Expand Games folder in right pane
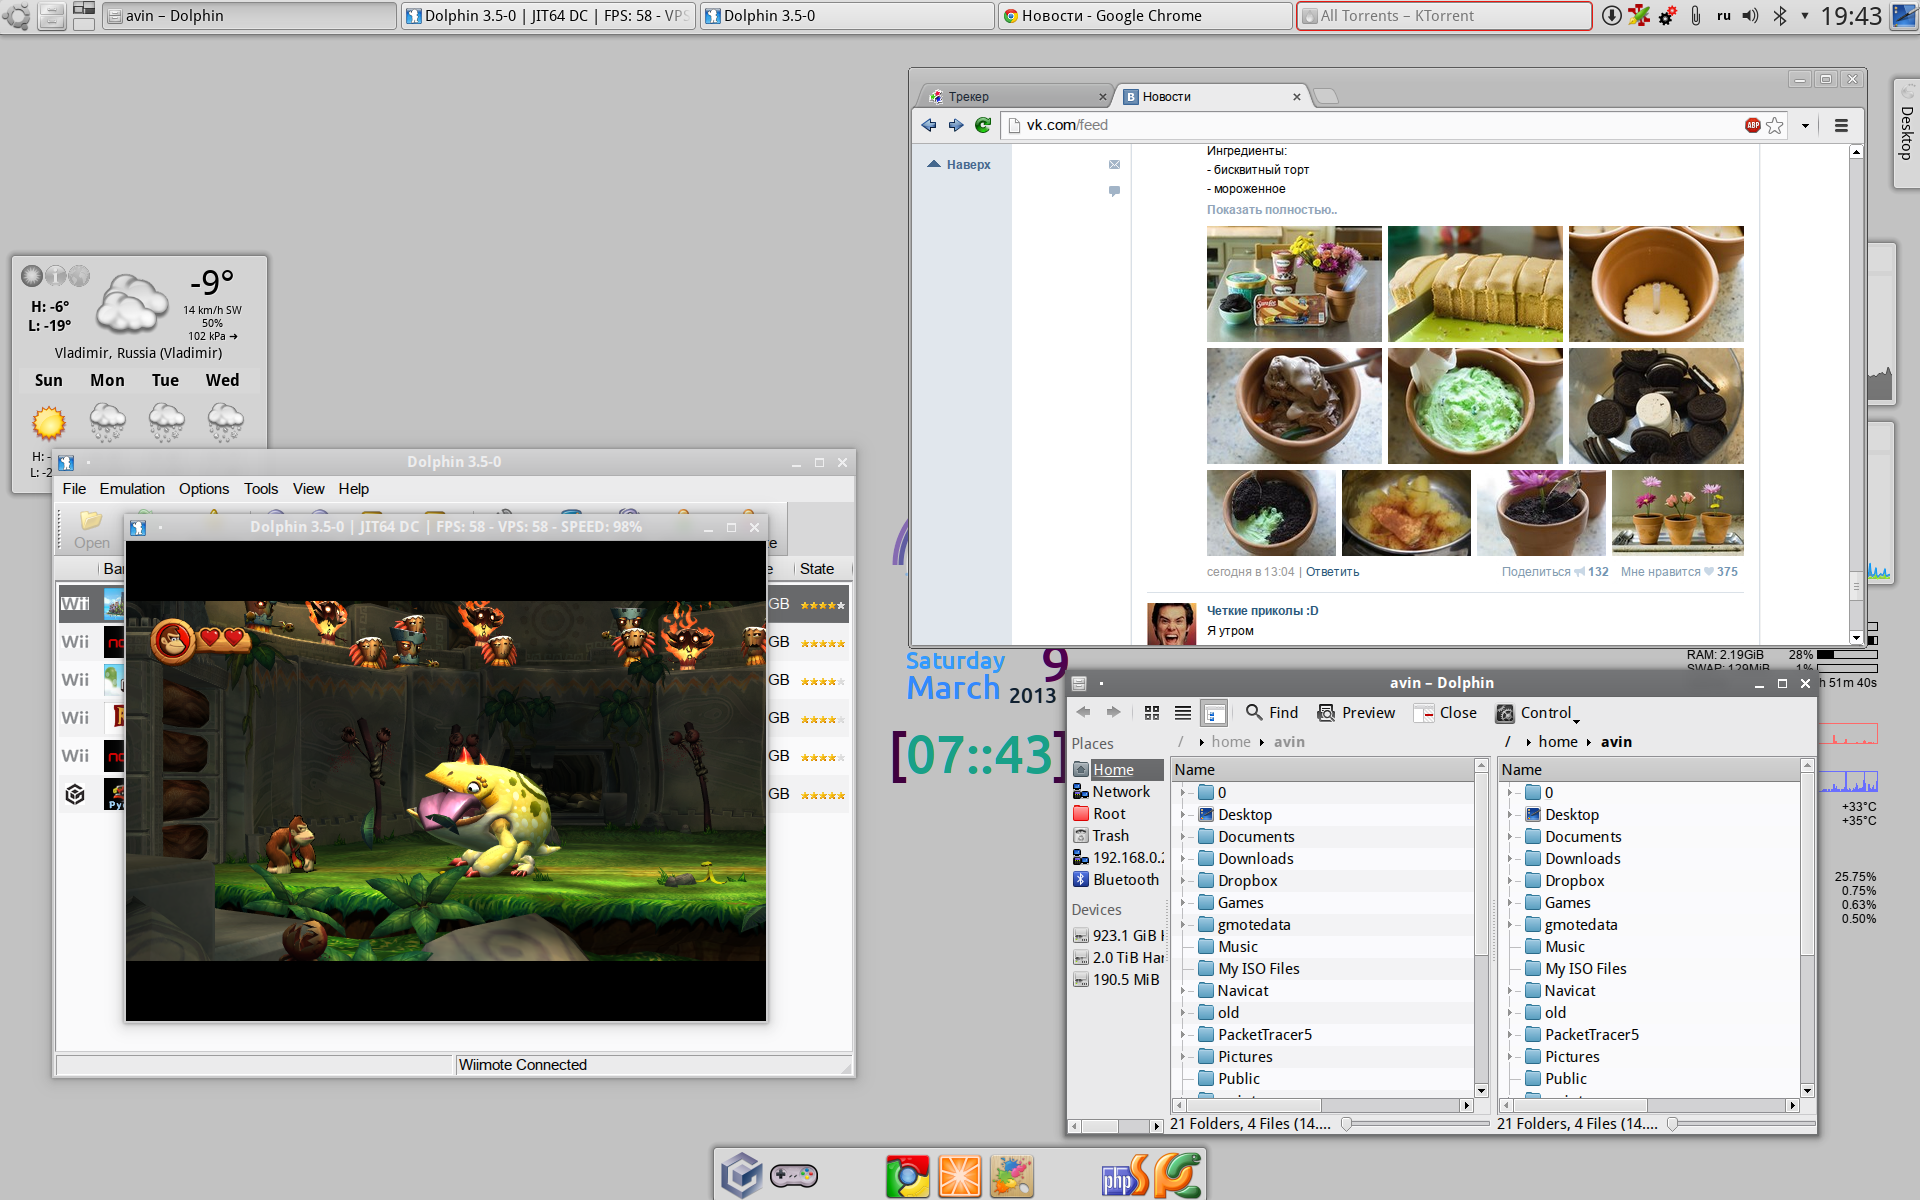The width and height of the screenshot is (1920, 1200). pyautogui.click(x=1510, y=903)
